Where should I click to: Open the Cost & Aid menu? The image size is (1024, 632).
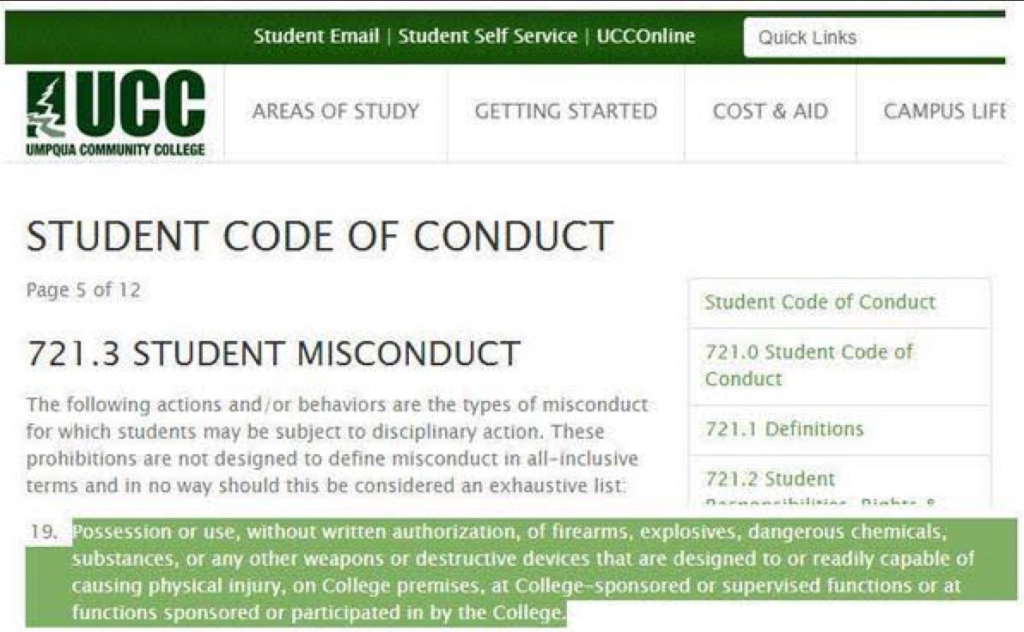tap(770, 111)
